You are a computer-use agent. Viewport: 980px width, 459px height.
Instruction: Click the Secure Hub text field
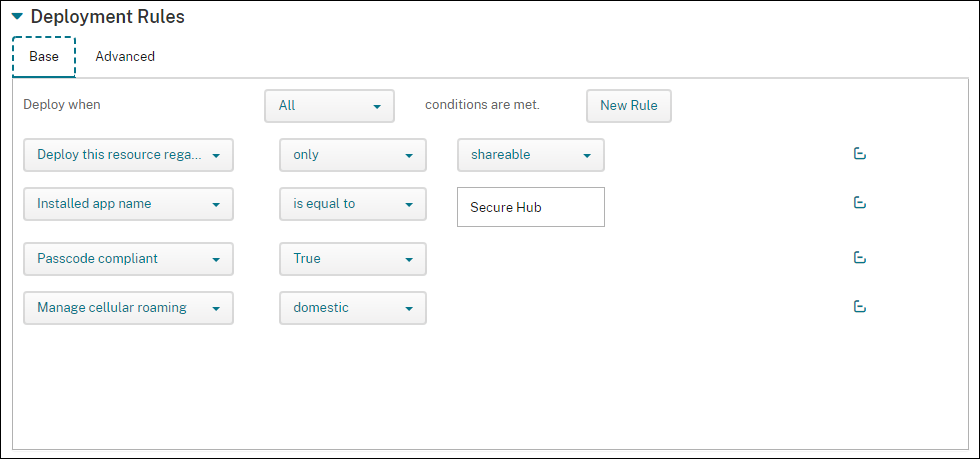click(x=530, y=207)
